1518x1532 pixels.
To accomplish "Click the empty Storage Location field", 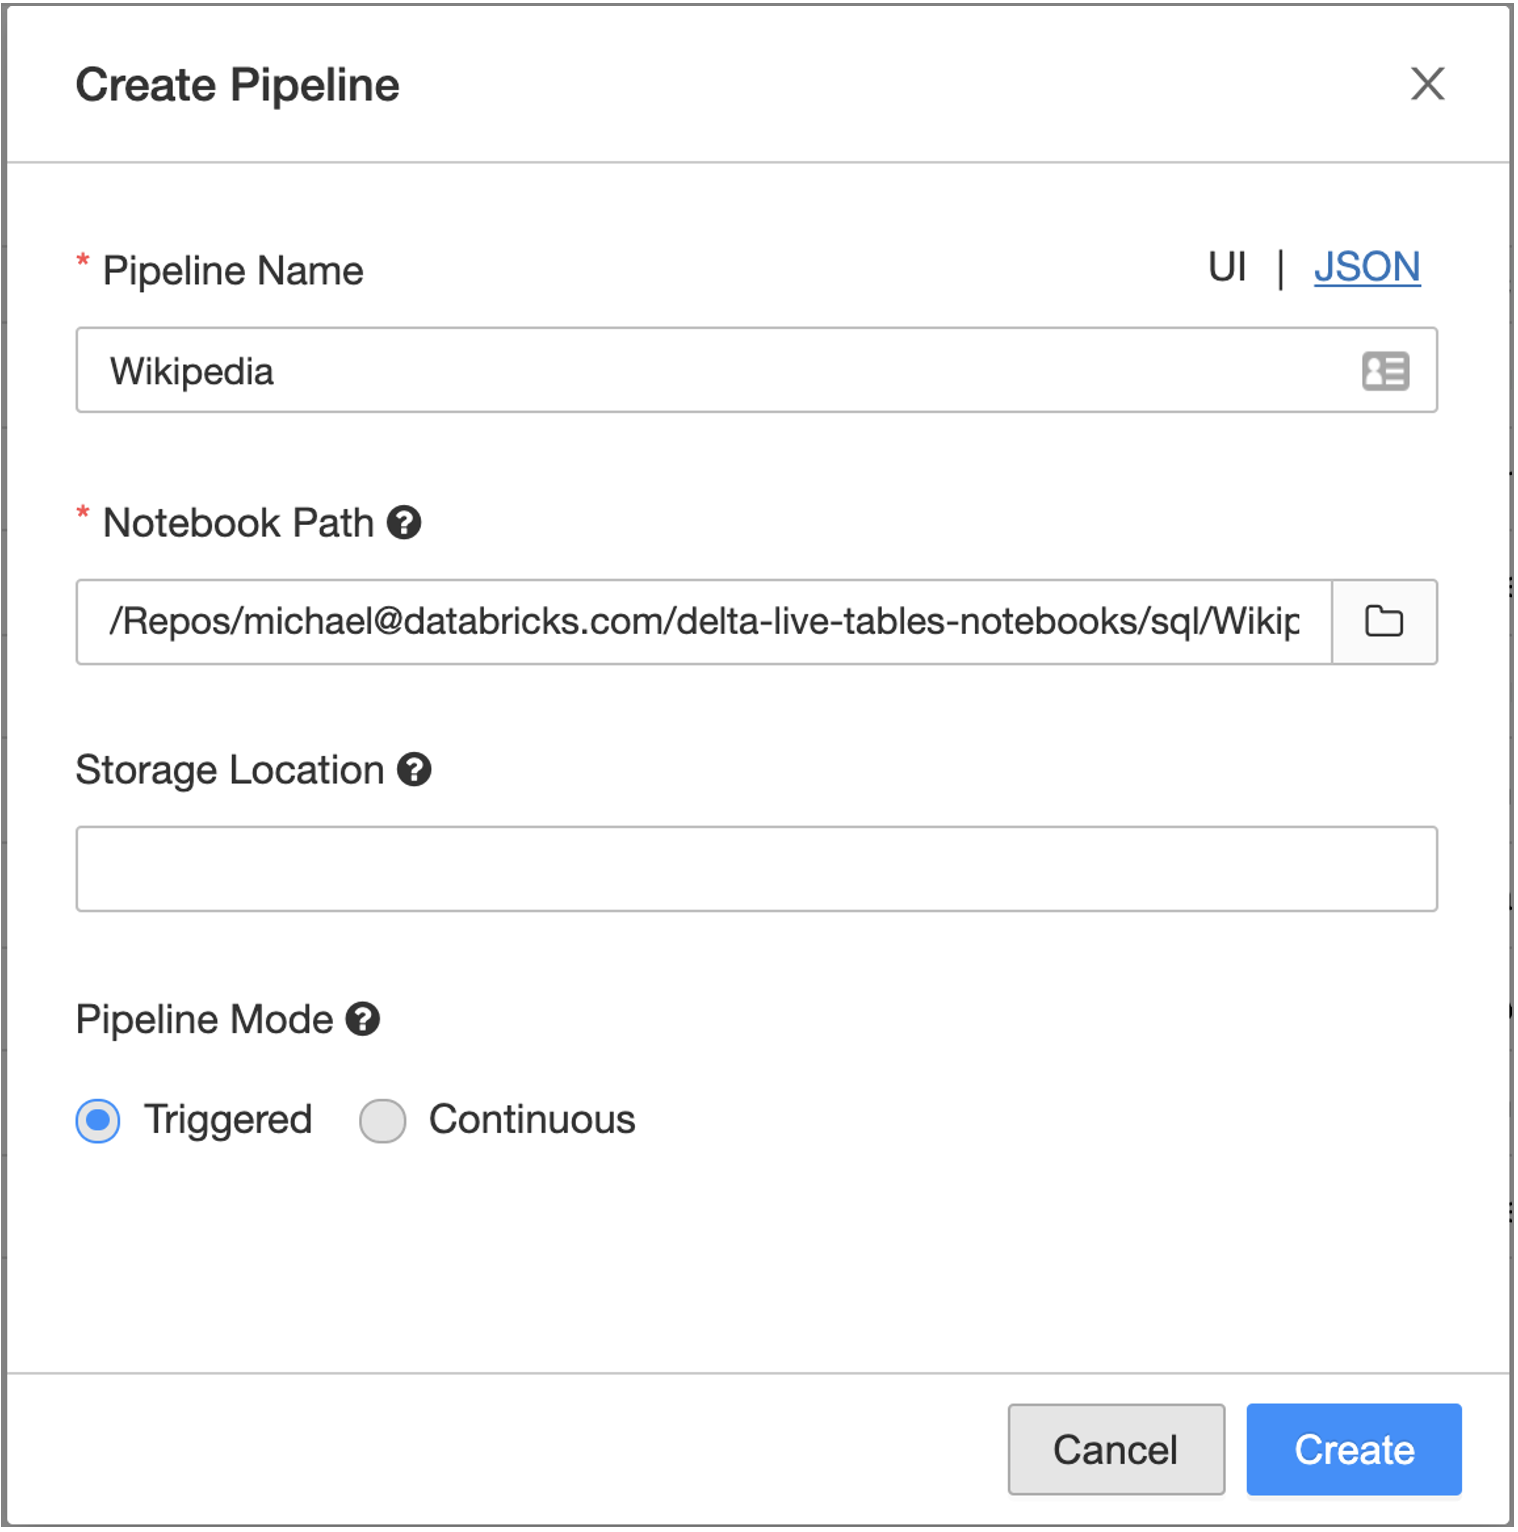I will point(756,869).
